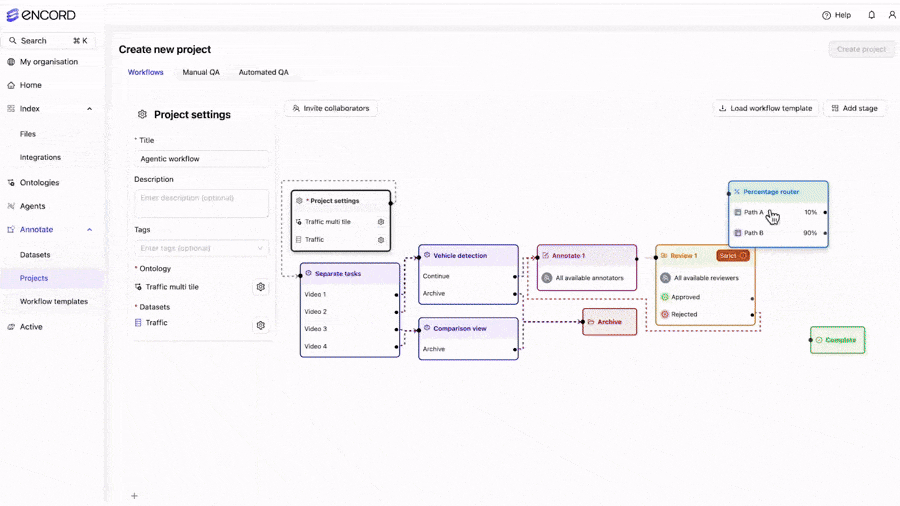Click the Comparison view agent icon
Screen dimensions: 900x506
coord(427,328)
